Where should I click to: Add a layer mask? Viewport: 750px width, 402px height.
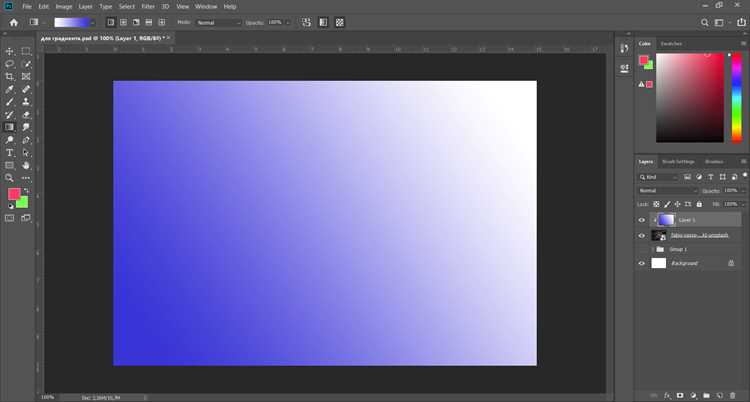(680, 396)
